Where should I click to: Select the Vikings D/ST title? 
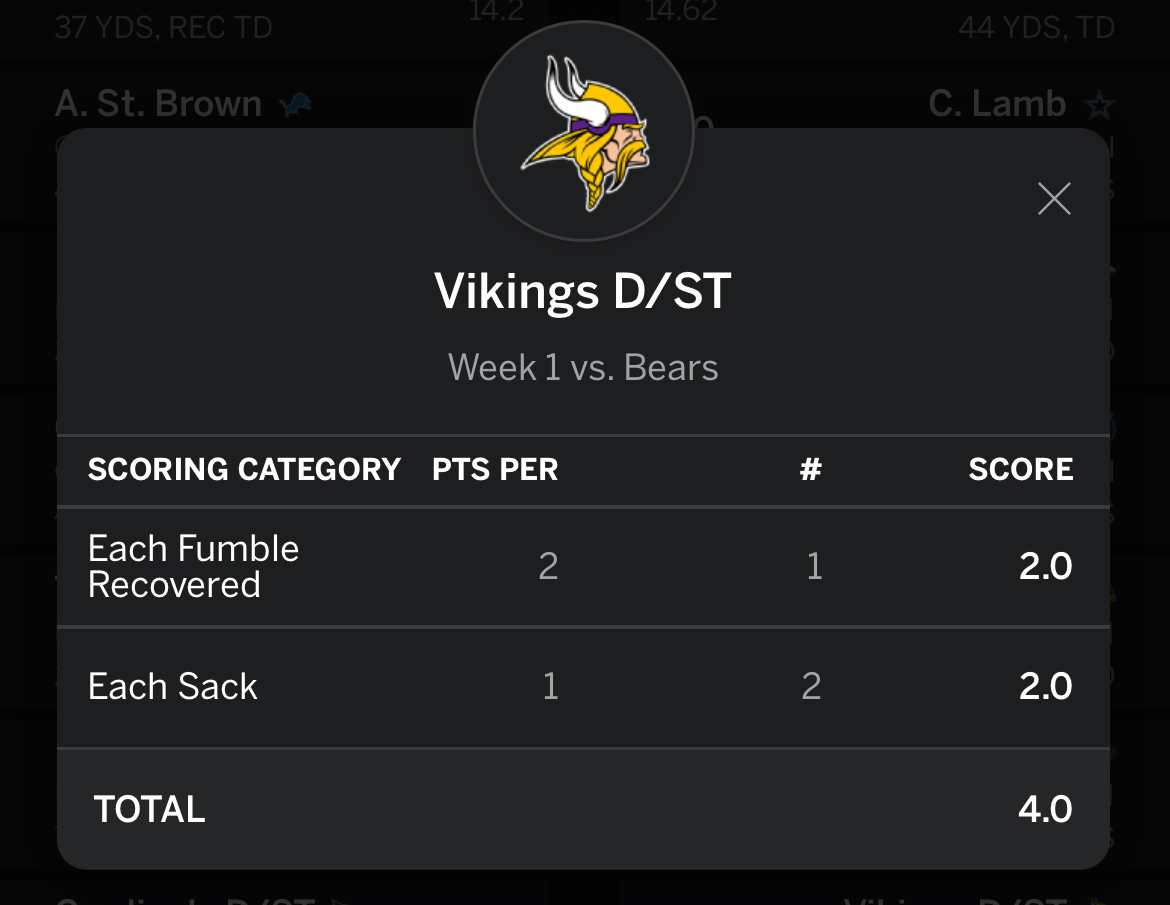coord(583,292)
